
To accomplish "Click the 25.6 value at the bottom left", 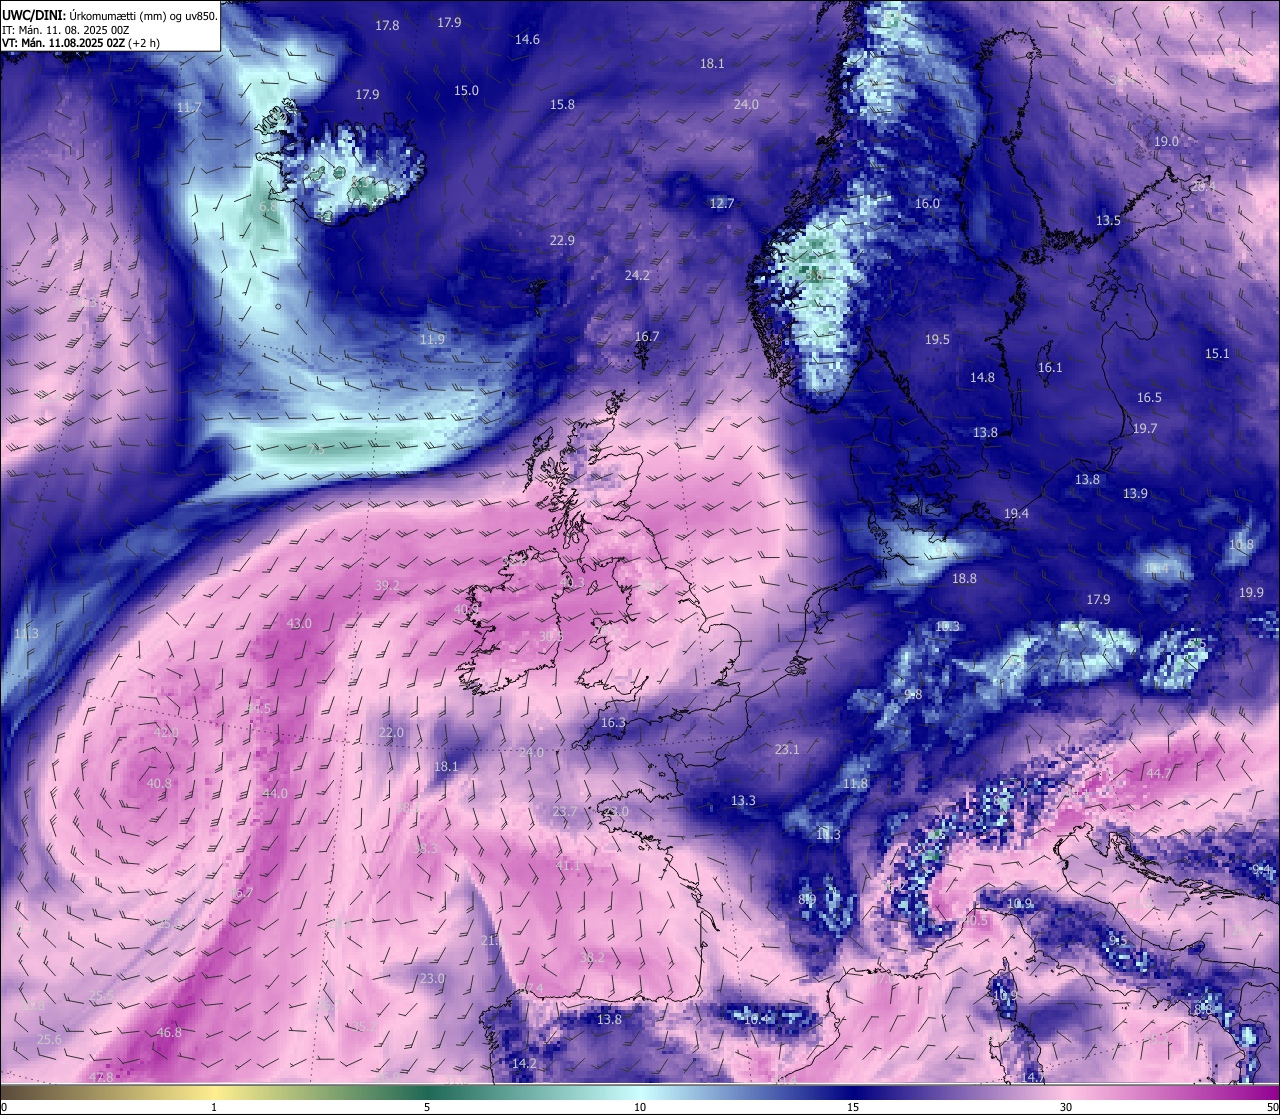I will pos(49,1040).
